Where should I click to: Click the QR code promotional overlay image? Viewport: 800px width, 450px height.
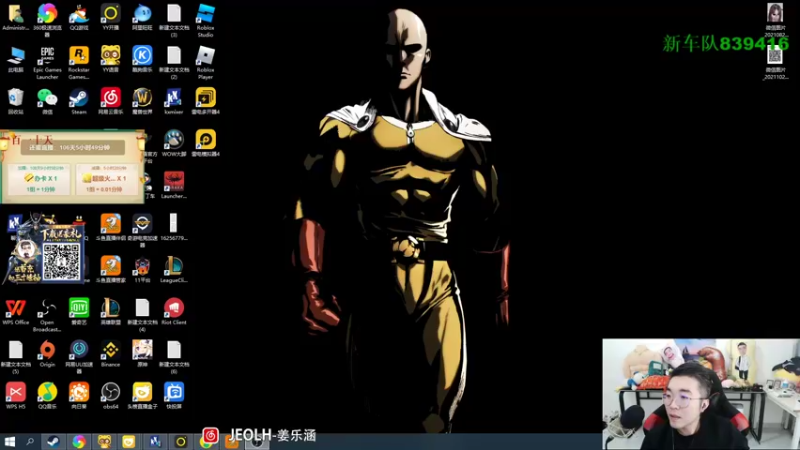(62, 261)
